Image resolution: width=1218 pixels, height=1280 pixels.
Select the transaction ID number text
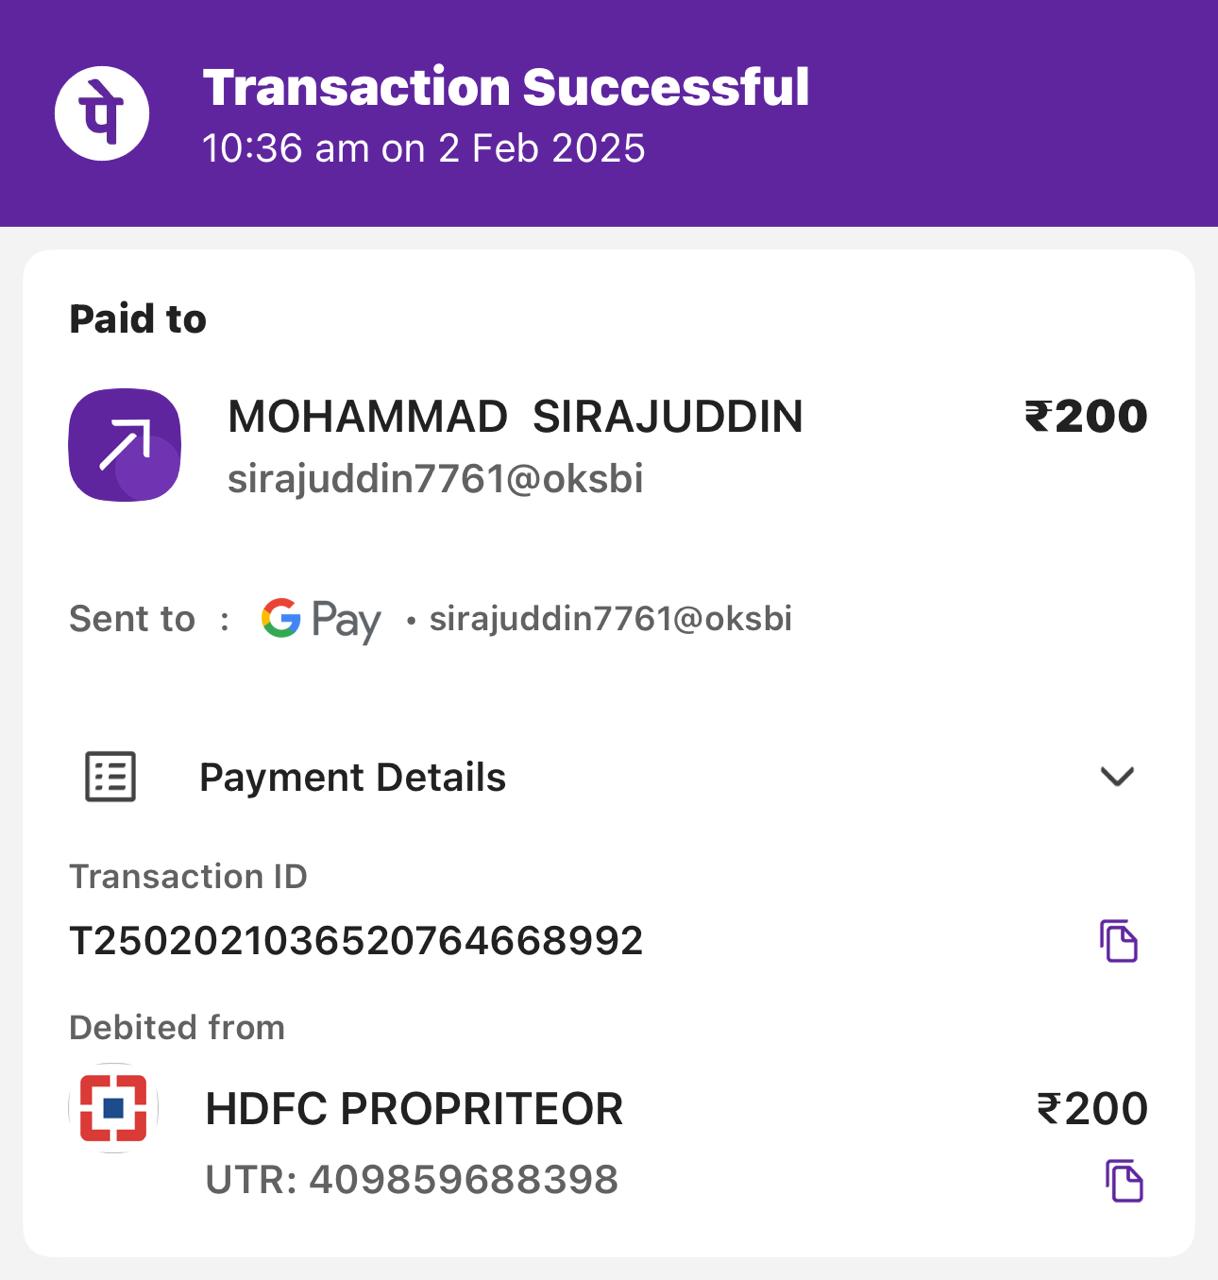[356, 941]
